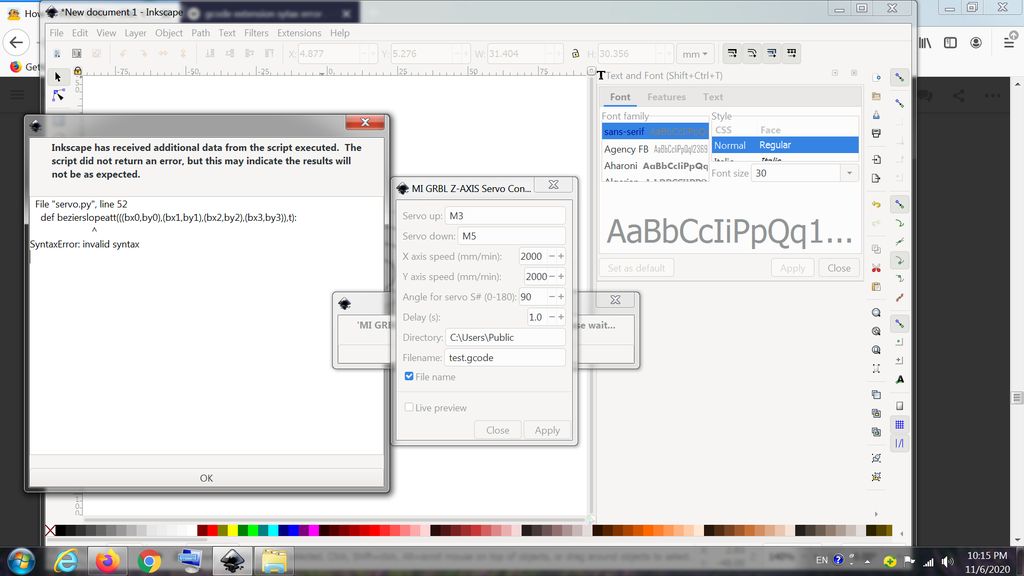Toggle width/height ratio lock icon
The height and width of the screenshot is (576, 1024).
(575, 54)
